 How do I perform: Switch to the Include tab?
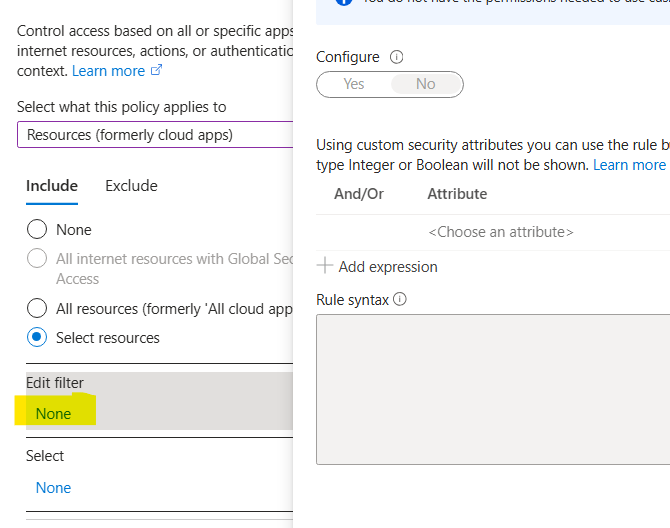point(52,186)
